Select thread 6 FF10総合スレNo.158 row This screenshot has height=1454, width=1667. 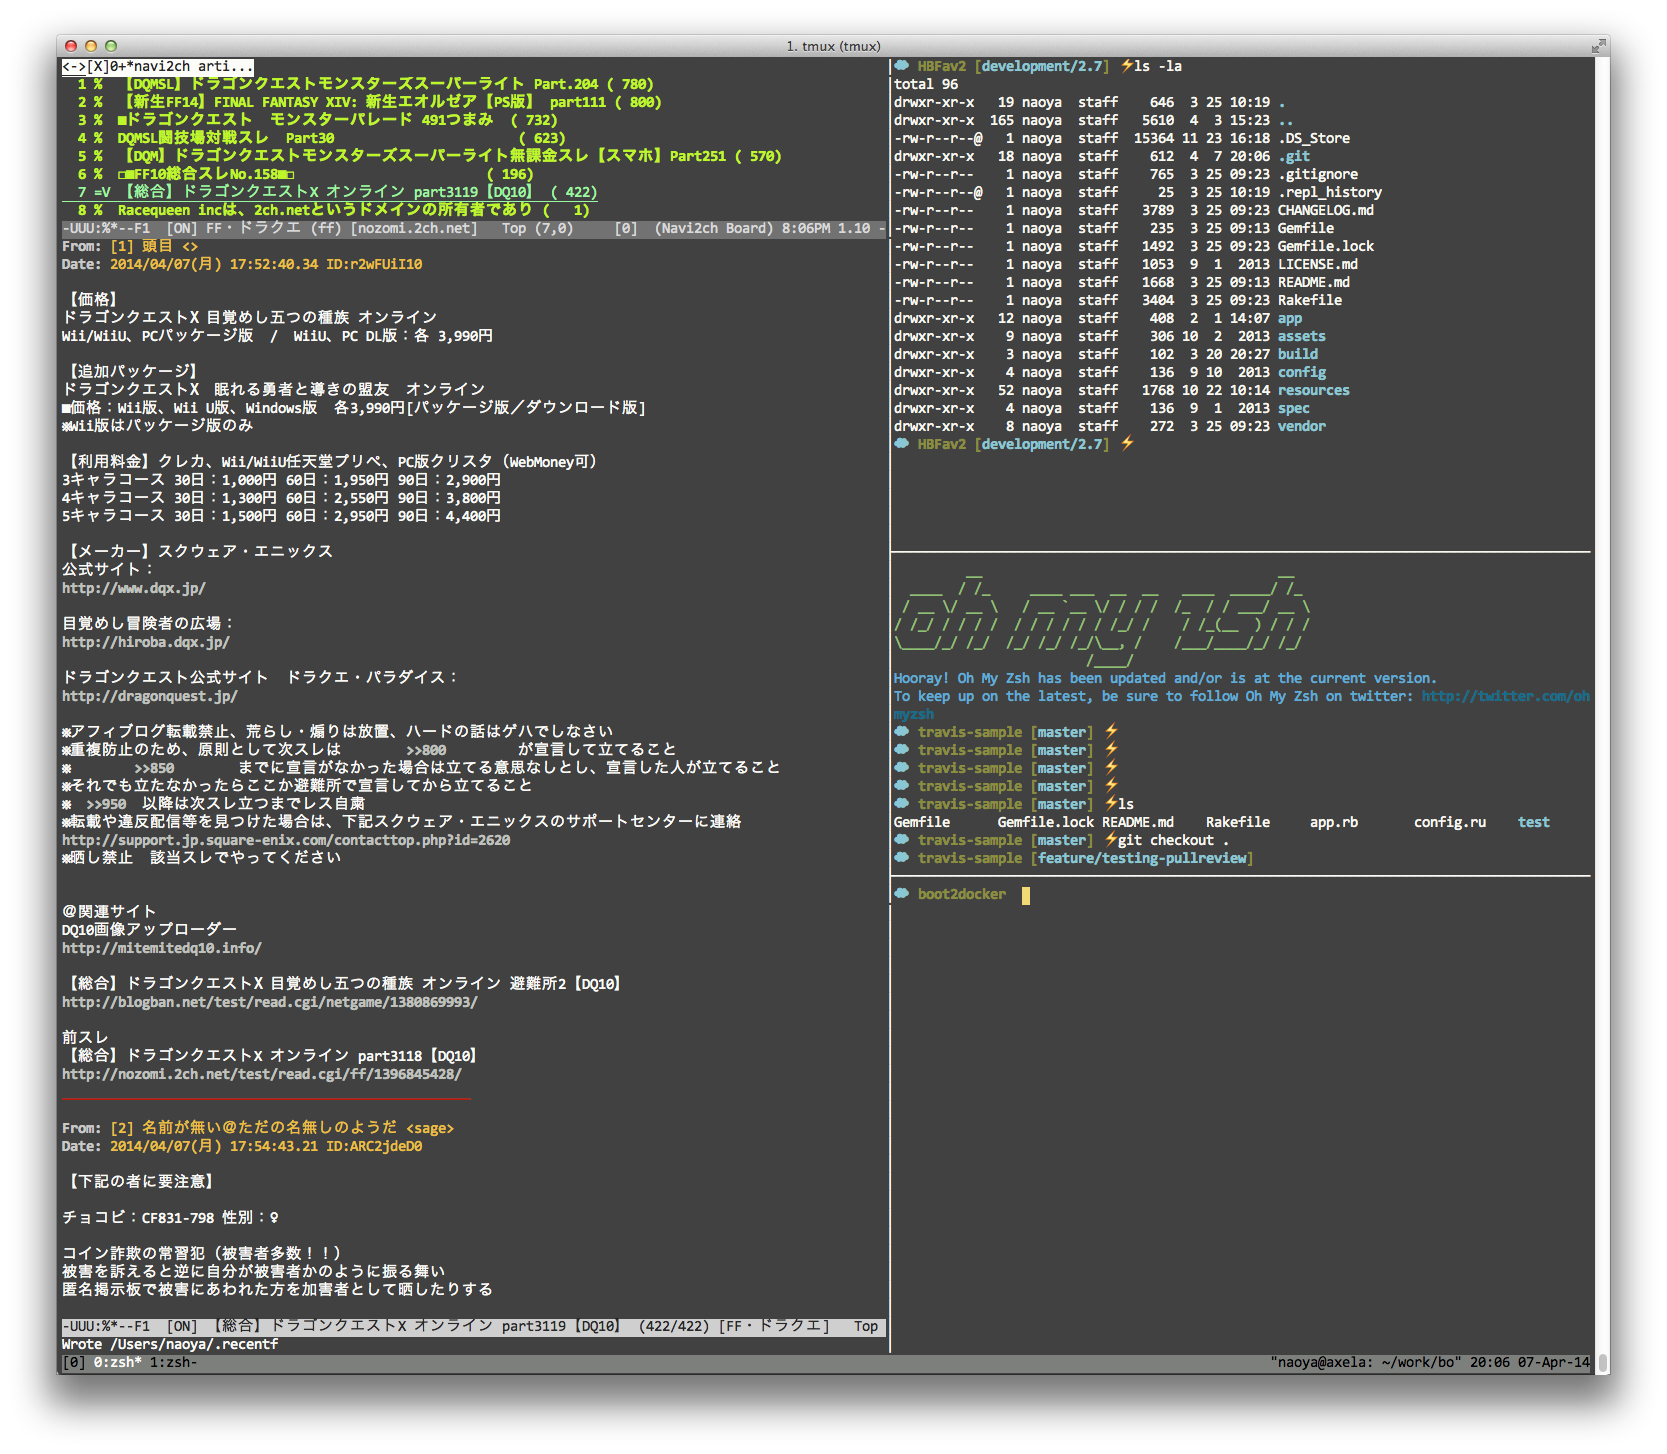(x=306, y=174)
